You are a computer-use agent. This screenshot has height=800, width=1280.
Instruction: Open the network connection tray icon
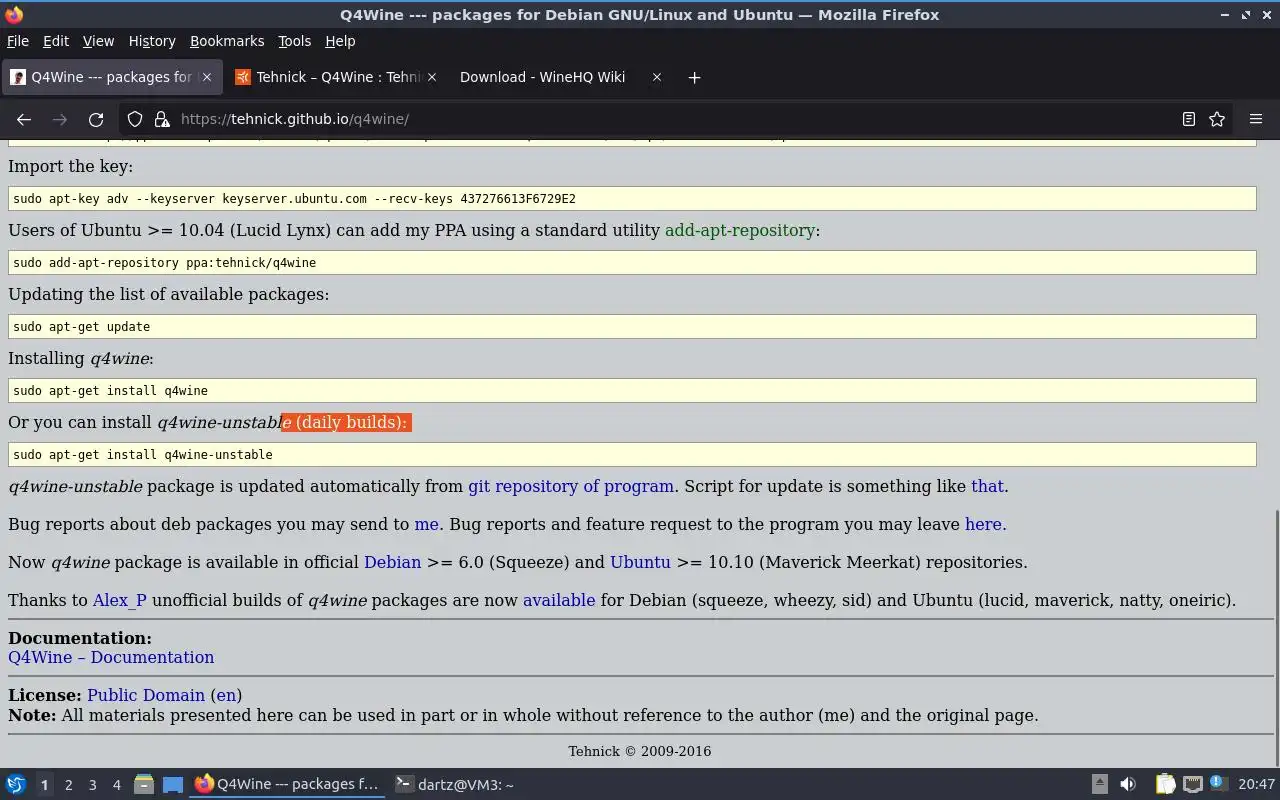[1192, 785]
